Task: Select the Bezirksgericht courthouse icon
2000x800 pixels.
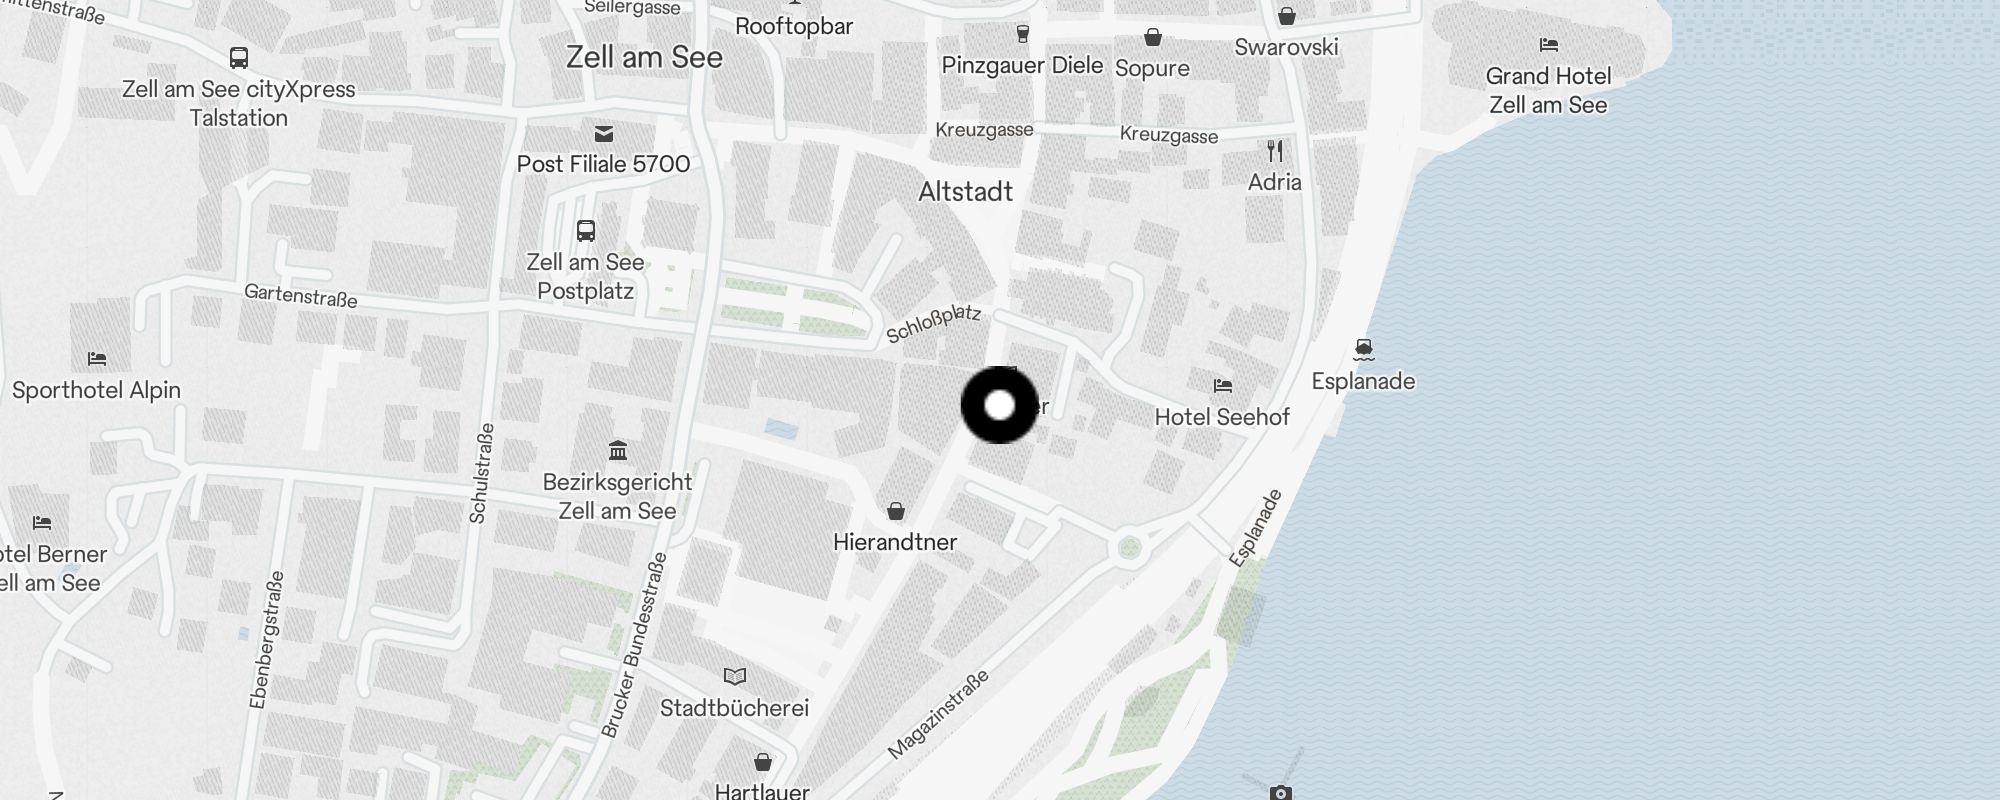Action: pyautogui.click(x=618, y=451)
